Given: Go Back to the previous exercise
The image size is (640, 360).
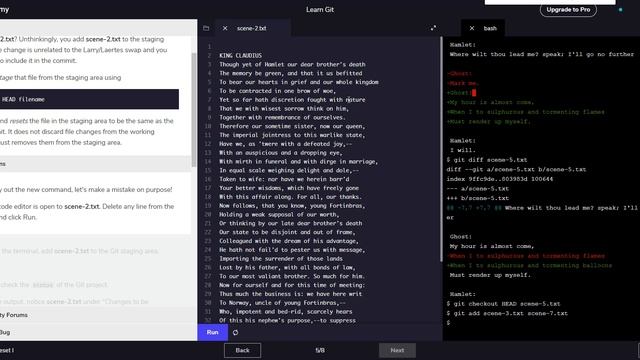Looking at the screenshot, I should (x=242, y=350).
